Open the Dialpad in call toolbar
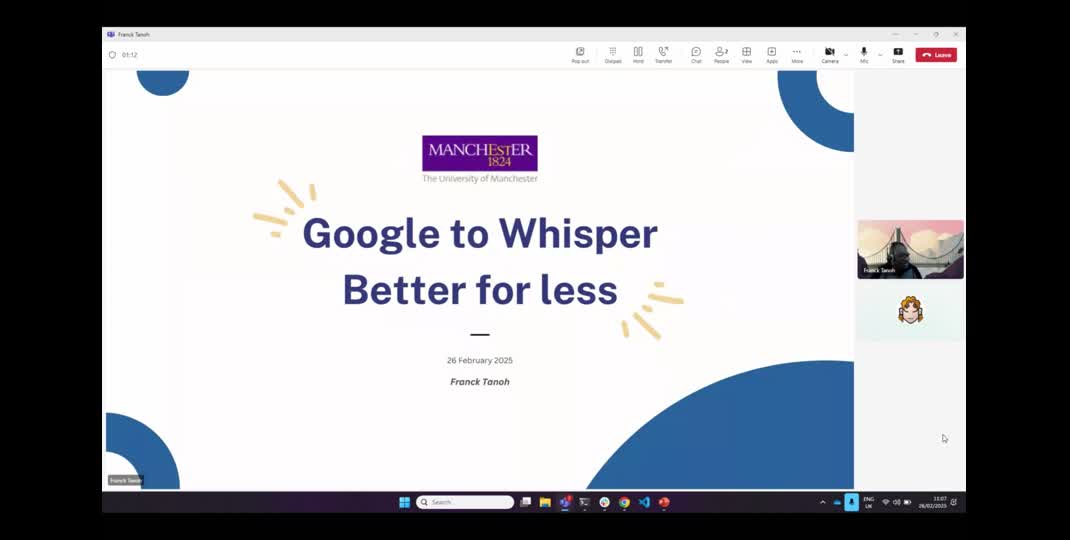The height and width of the screenshot is (540, 1070). click(x=613, y=55)
